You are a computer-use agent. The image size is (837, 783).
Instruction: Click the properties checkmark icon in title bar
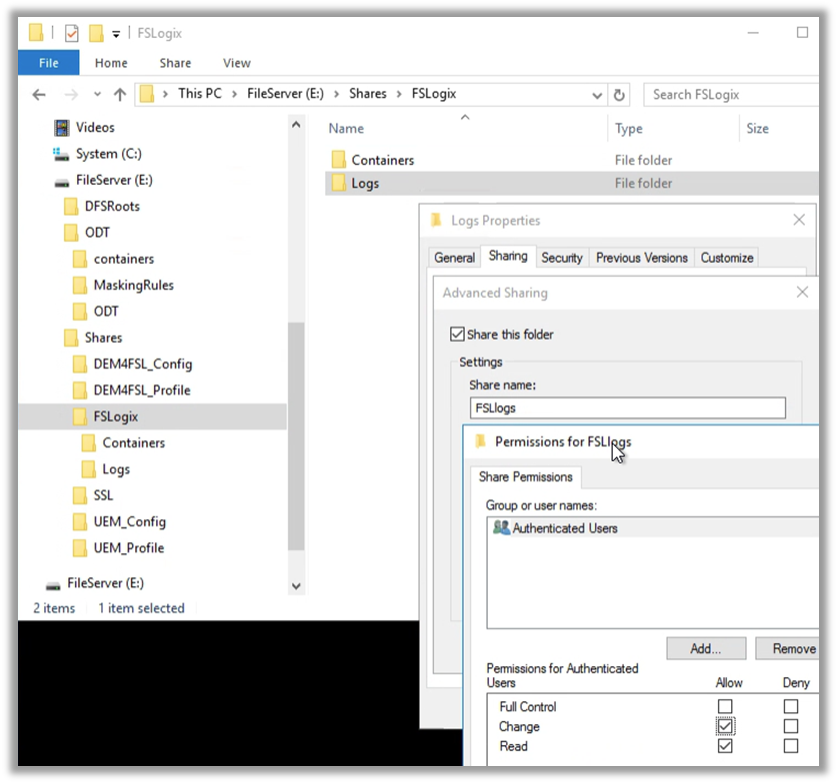point(71,33)
